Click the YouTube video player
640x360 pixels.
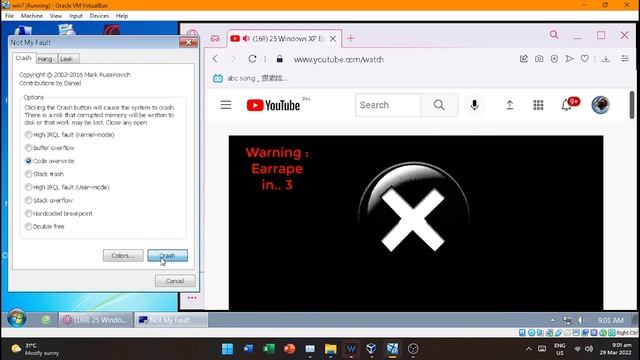click(416, 223)
